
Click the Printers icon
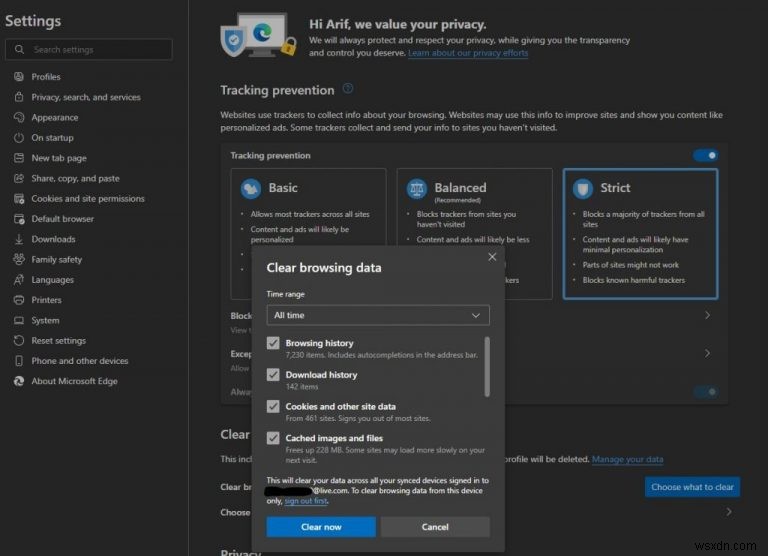pos(19,300)
